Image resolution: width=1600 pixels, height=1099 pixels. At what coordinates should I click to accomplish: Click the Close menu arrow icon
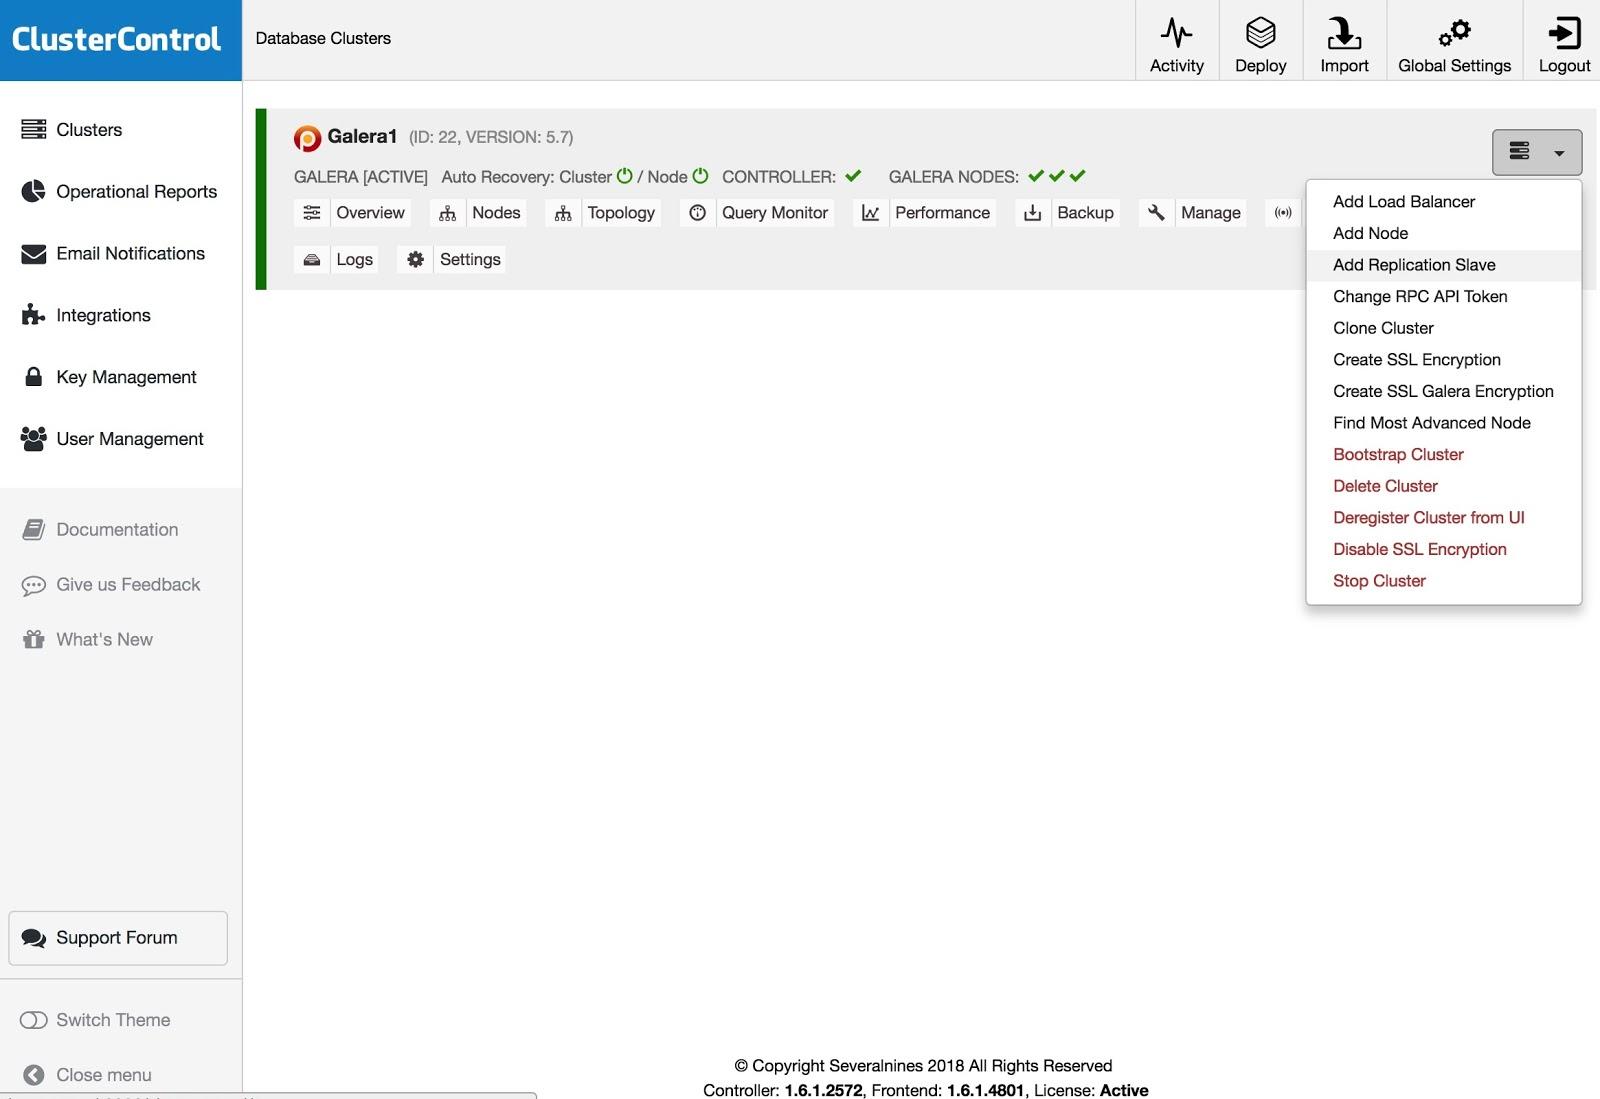[x=34, y=1075]
